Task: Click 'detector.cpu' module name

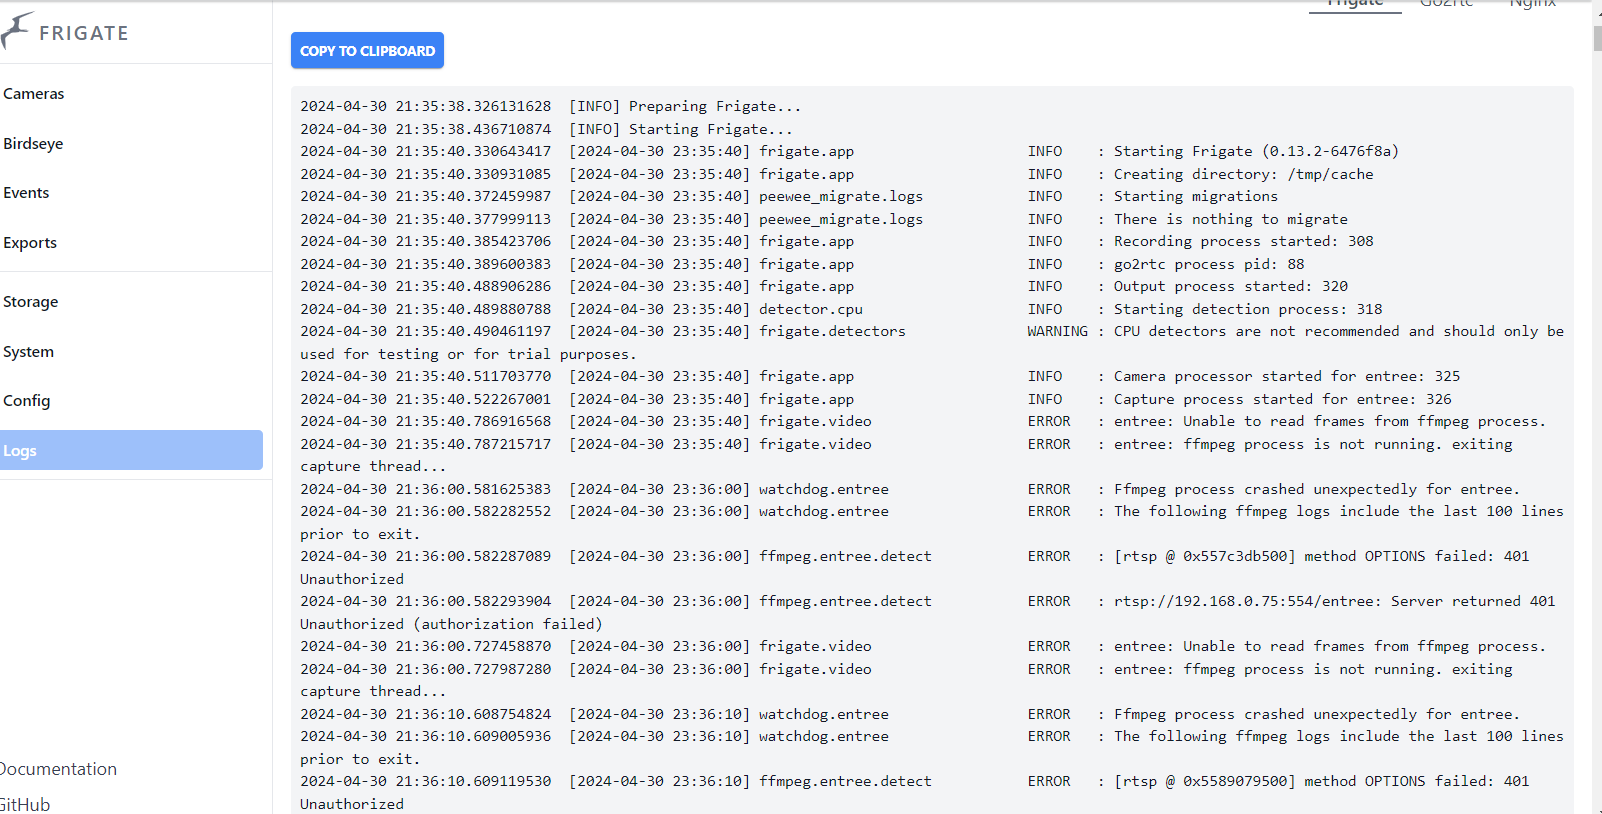Action: point(811,309)
